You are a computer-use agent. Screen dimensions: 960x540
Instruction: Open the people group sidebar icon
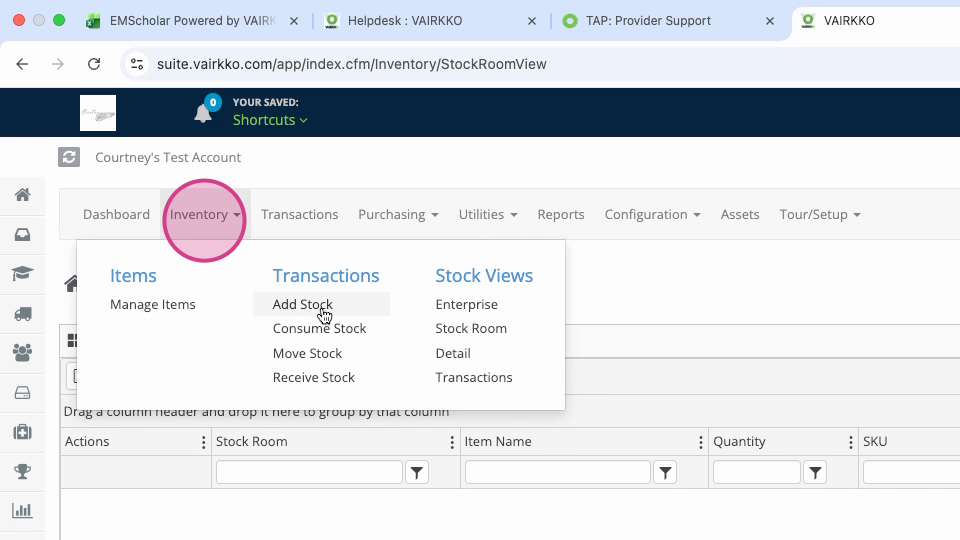pyautogui.click(x=23, y=353)
